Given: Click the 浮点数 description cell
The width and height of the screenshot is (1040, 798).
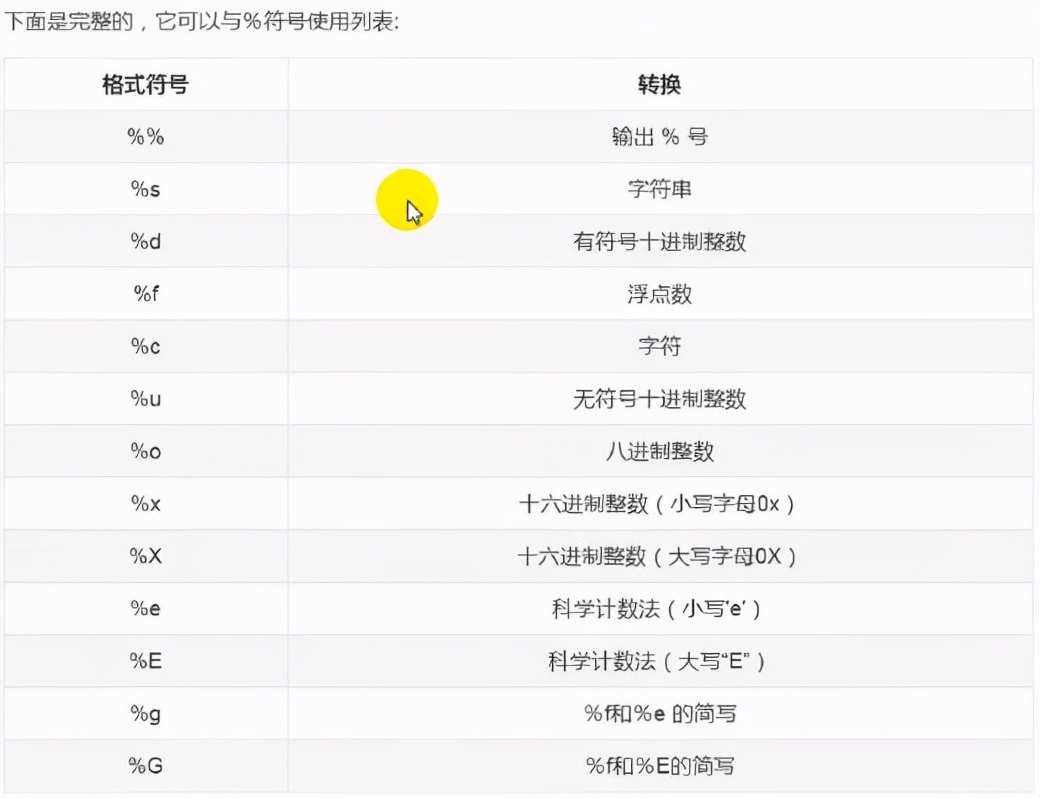Looking at the screenshot, I should pos(659,294).
